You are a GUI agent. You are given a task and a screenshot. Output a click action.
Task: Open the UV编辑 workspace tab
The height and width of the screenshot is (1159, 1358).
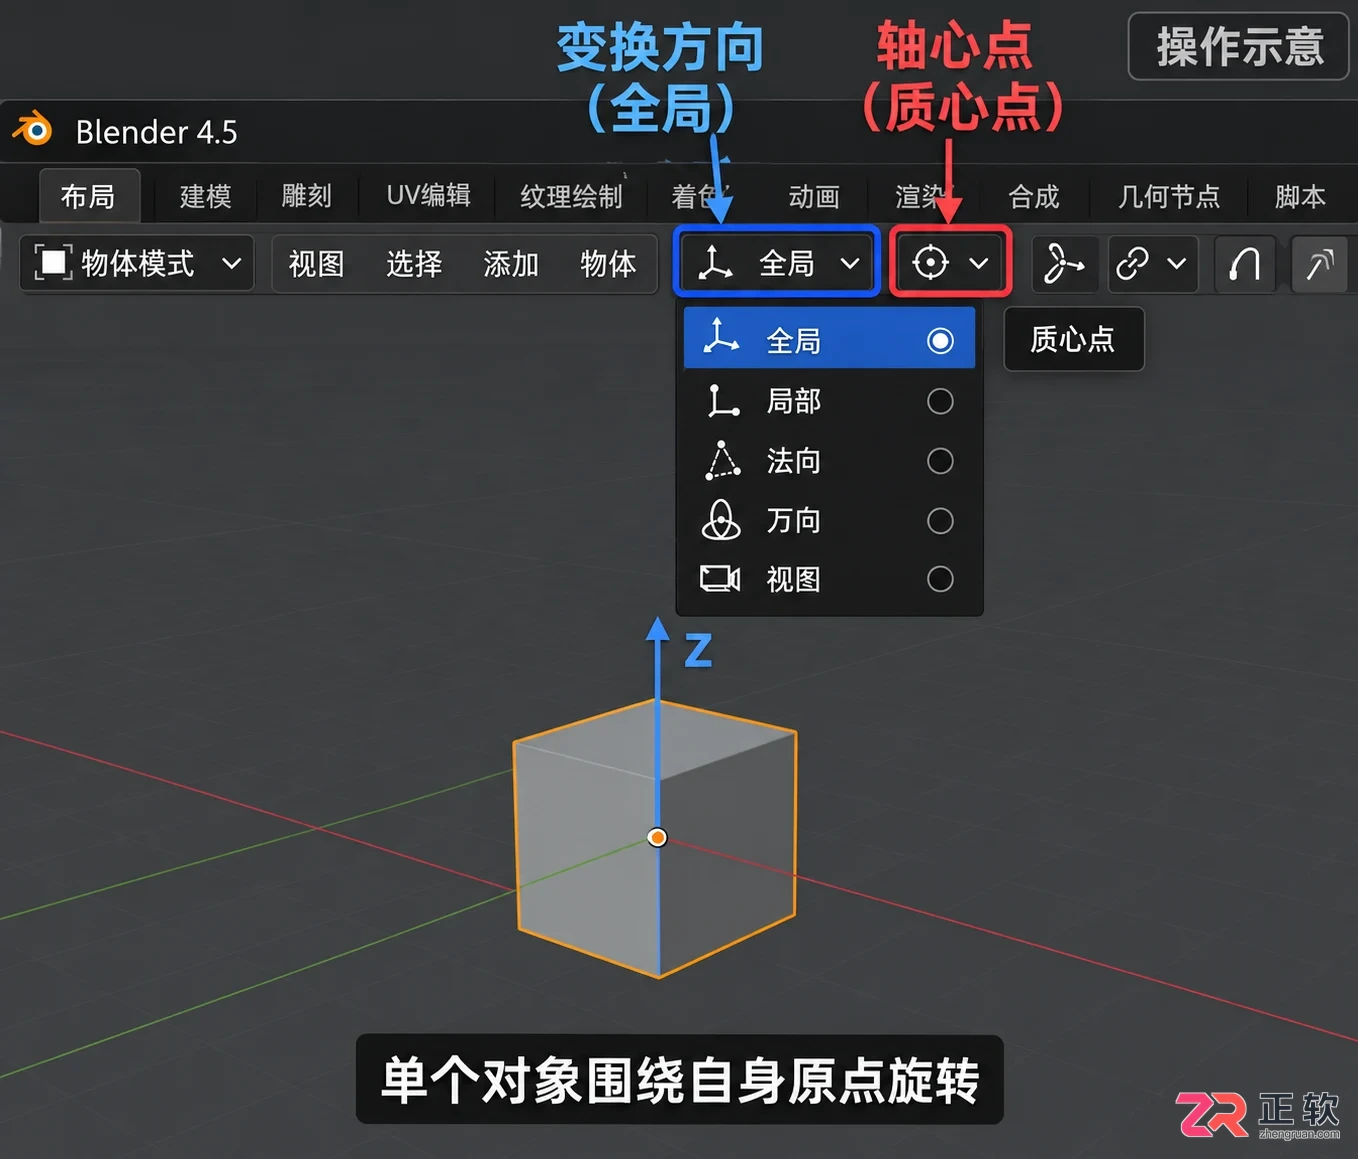click(429, 196)
